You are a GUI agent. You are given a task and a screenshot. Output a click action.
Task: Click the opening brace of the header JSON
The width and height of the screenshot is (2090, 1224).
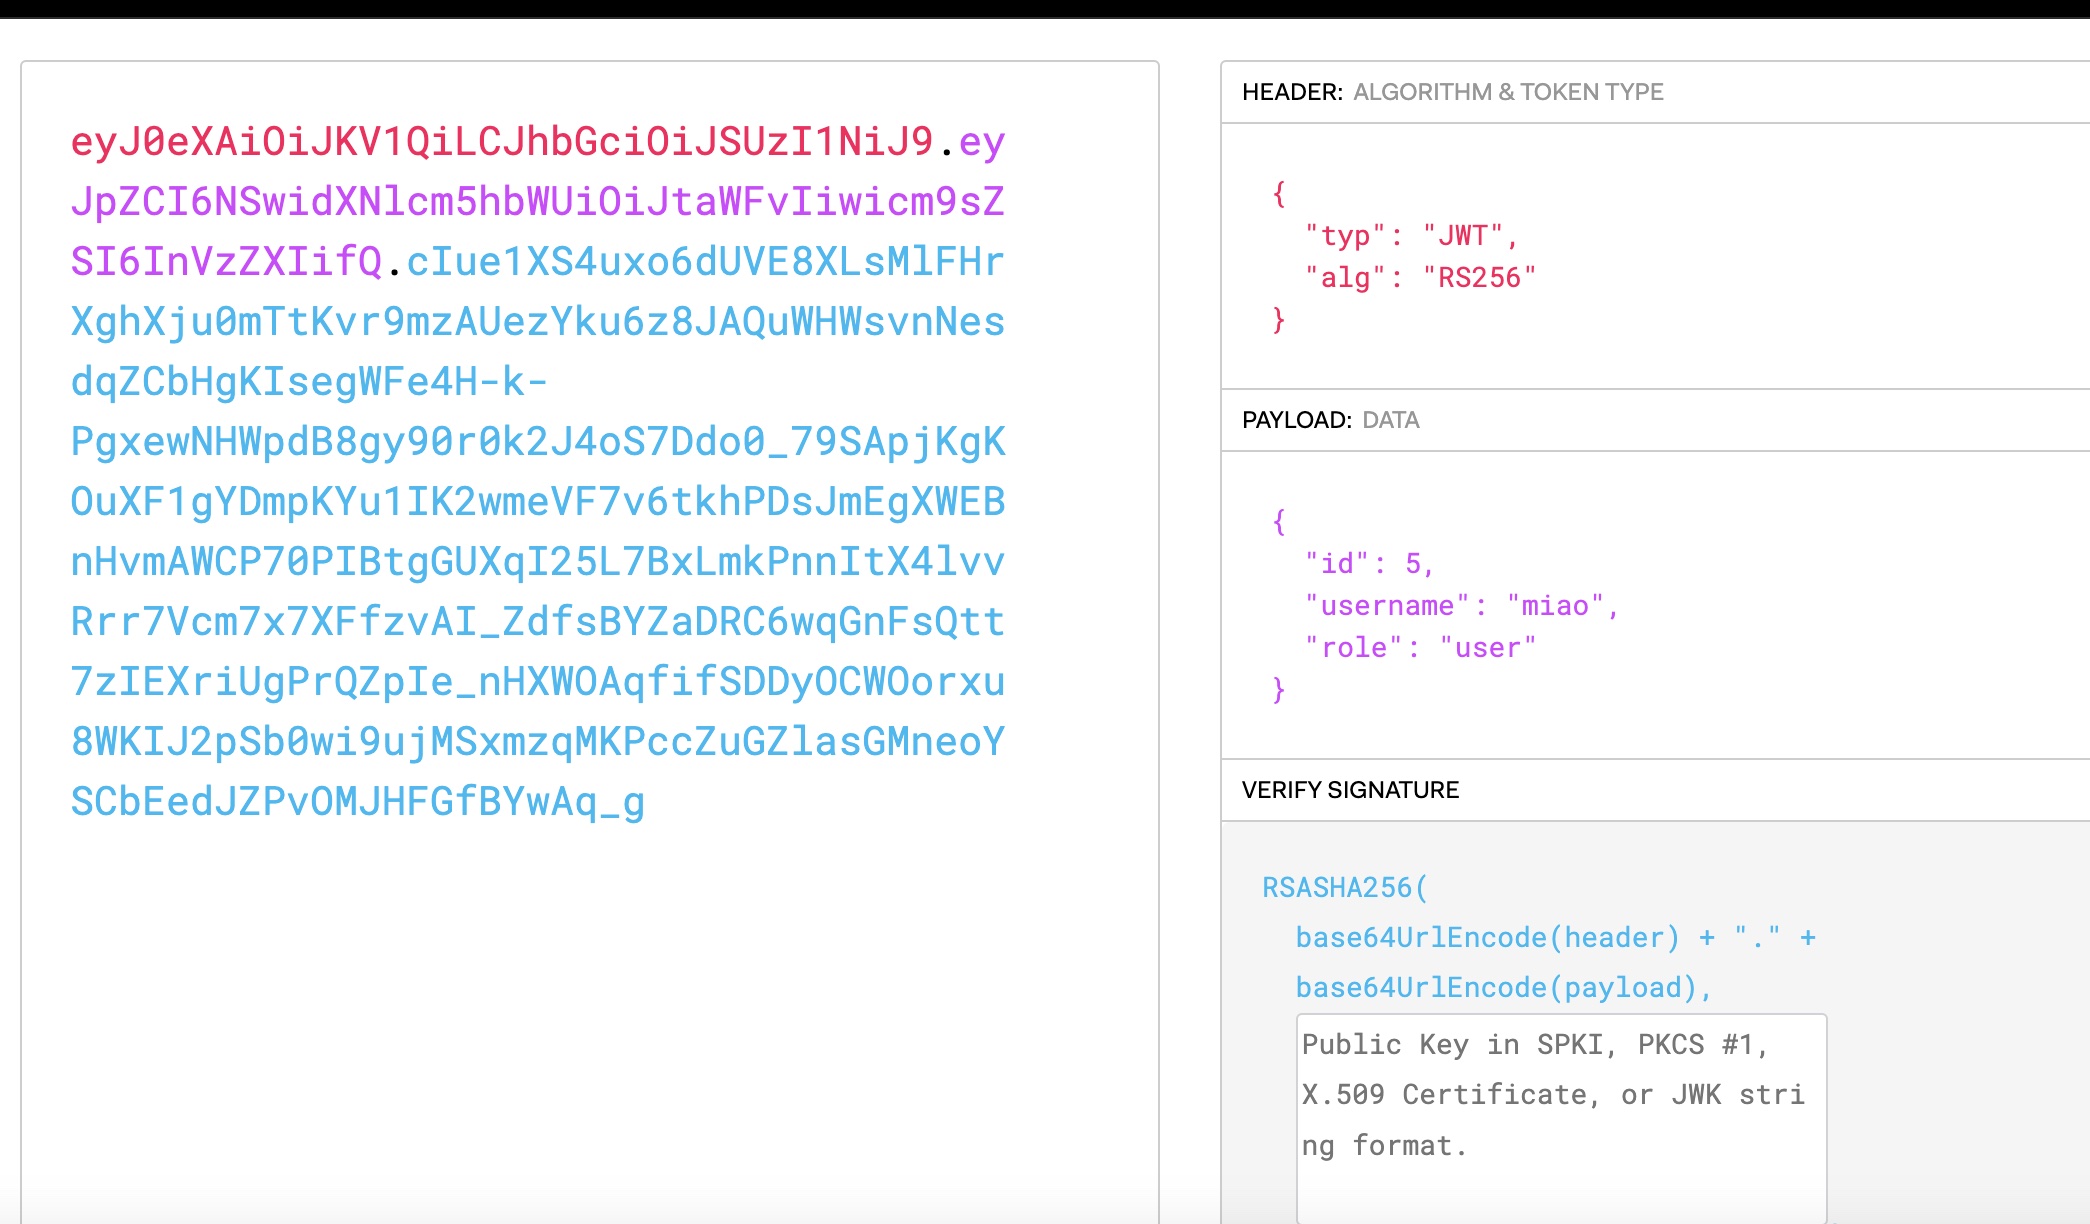pos(1278,194)
